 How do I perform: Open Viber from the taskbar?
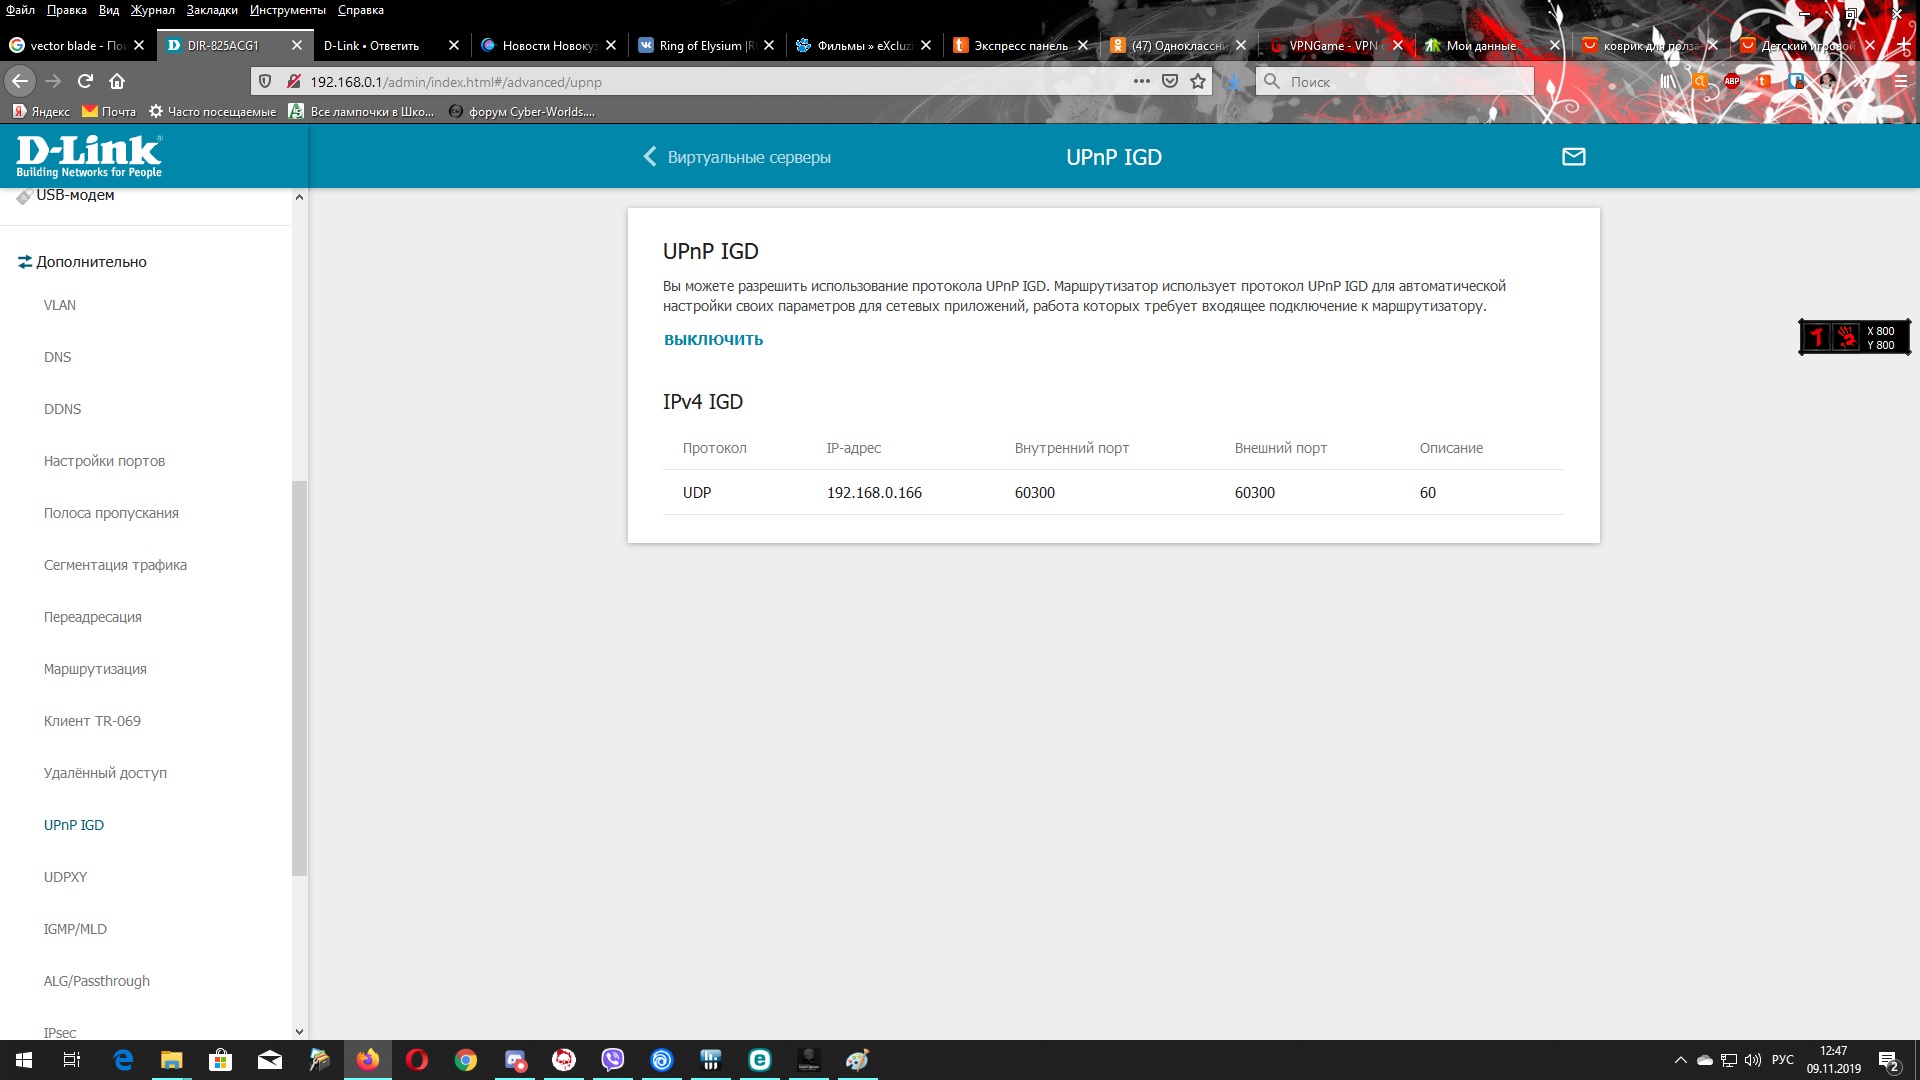click(x=612, y=1060)
